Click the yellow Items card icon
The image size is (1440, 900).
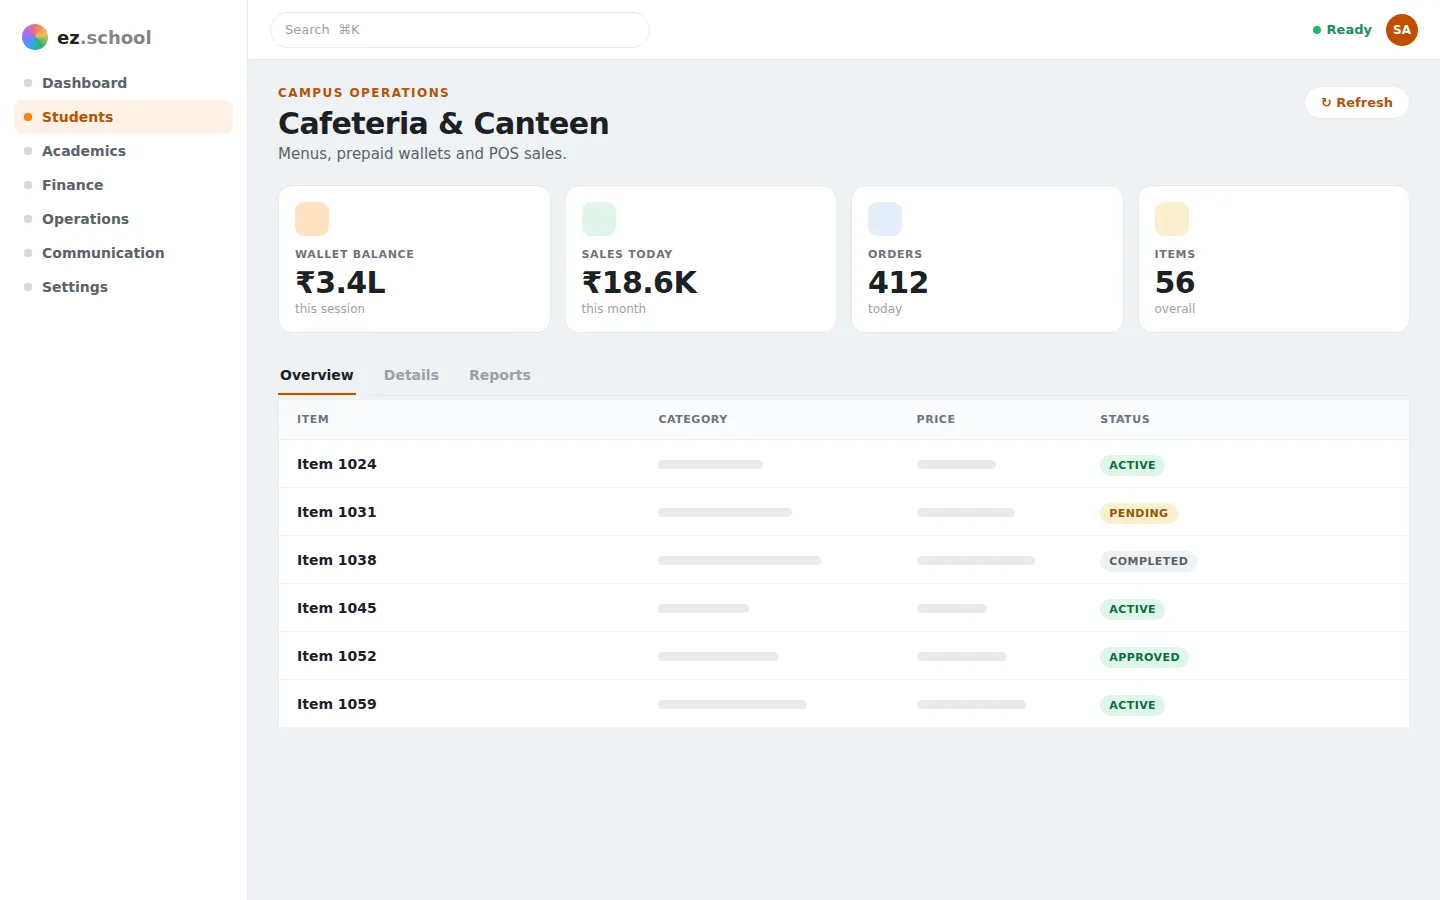(1172, 219)
